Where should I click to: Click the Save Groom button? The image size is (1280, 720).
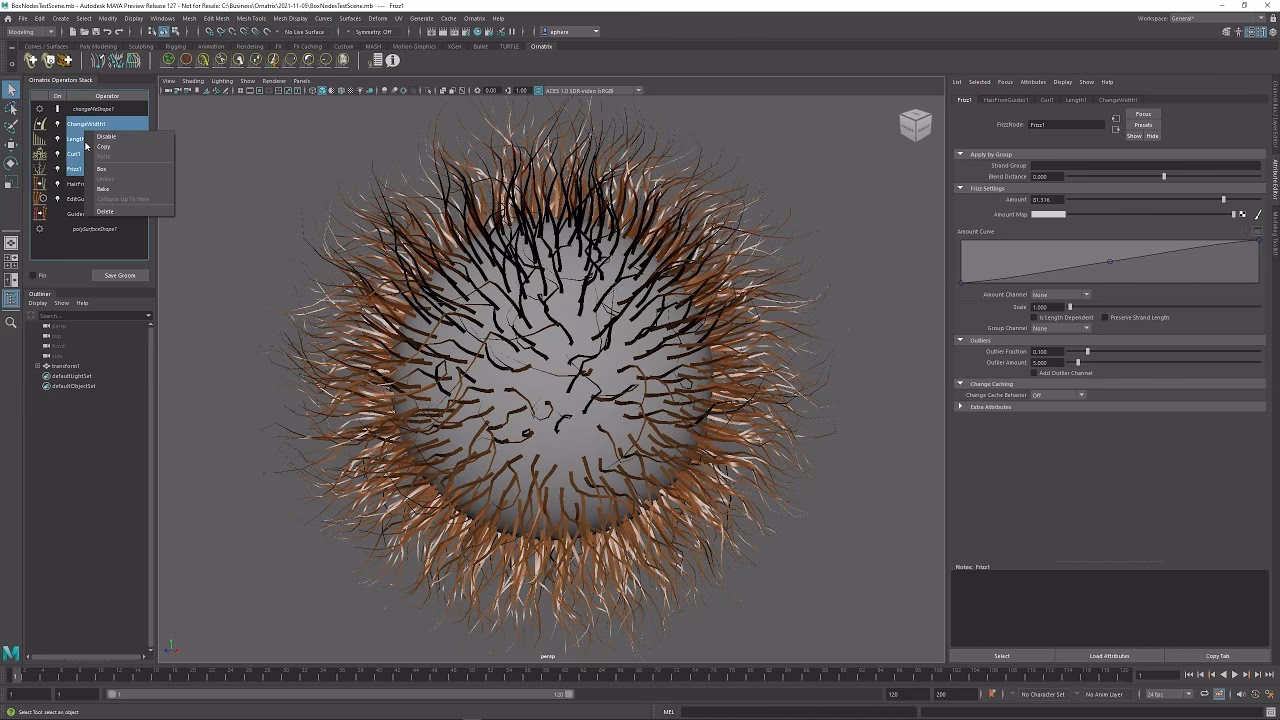pos(120,276)
